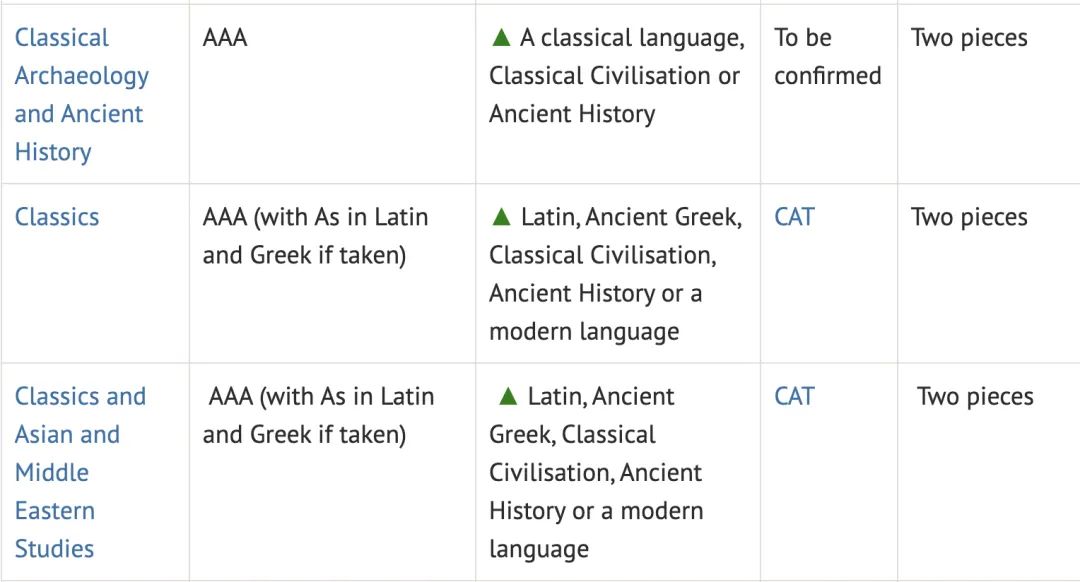Click 'Two pieces' in the Classics row
The width and height of the screenshot is (1080, 582).
pos(969,217)
